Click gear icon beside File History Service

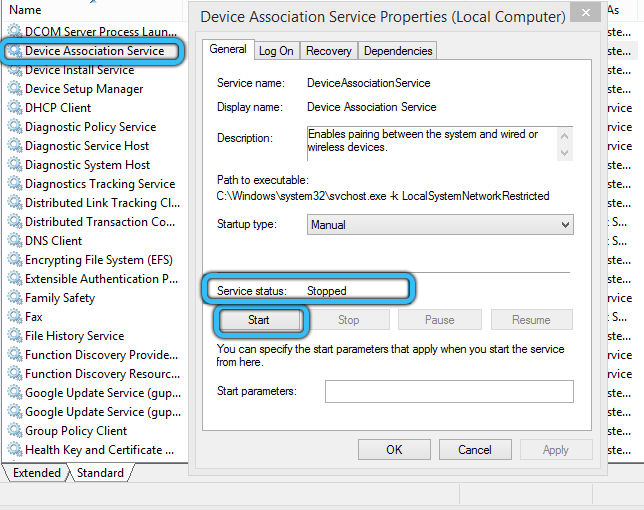click(15, 335)
